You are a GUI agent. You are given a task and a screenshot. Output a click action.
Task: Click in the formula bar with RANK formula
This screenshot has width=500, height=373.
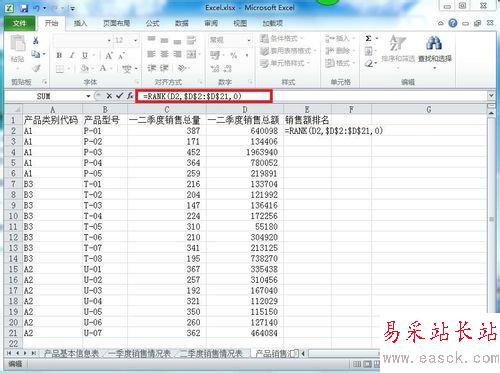click(204, 96)
